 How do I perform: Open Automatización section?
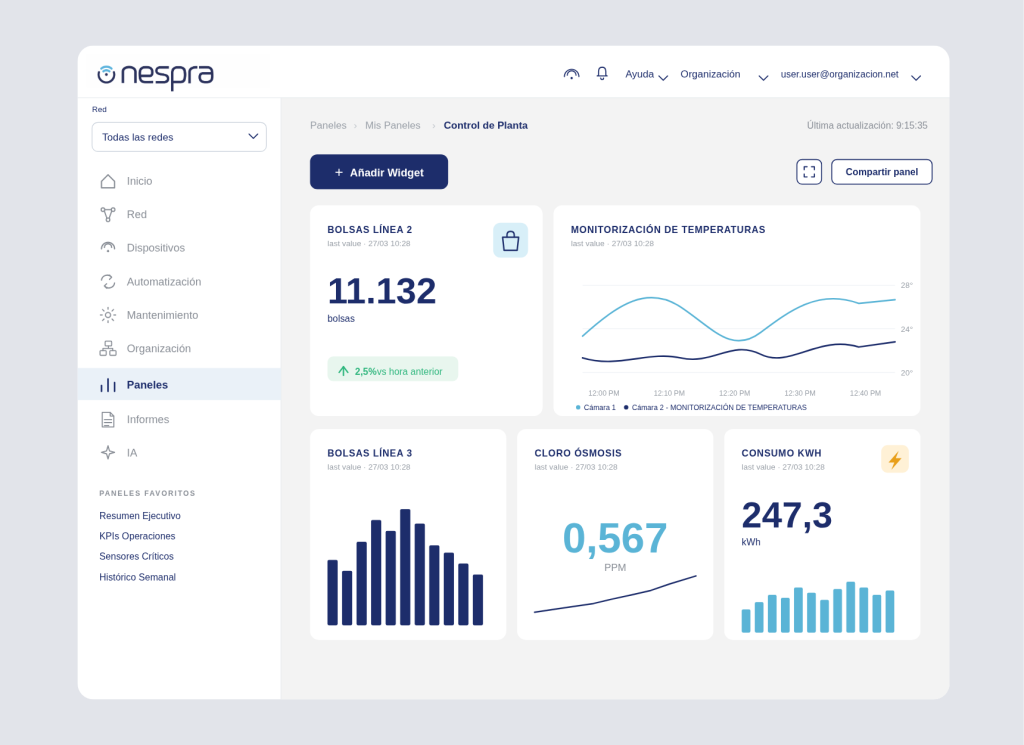[x=179, y=281]
